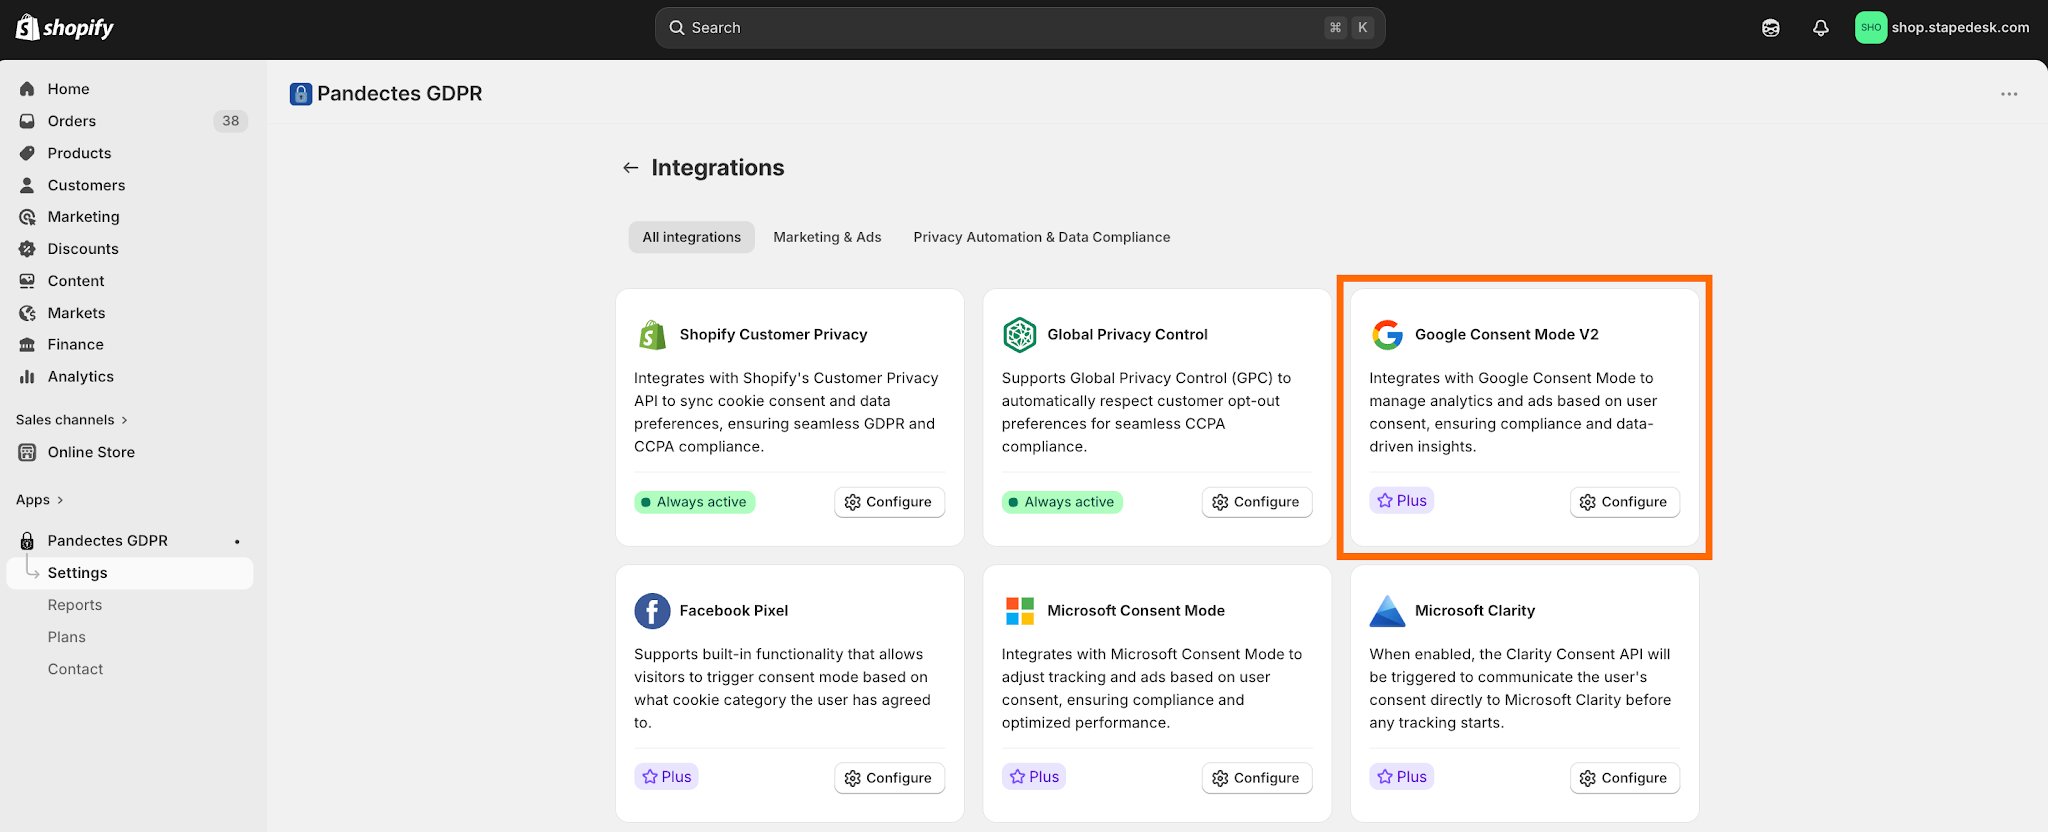The image size is (2048, 832).
Task: Click the Marketing target icon
Action: (27, 217)
